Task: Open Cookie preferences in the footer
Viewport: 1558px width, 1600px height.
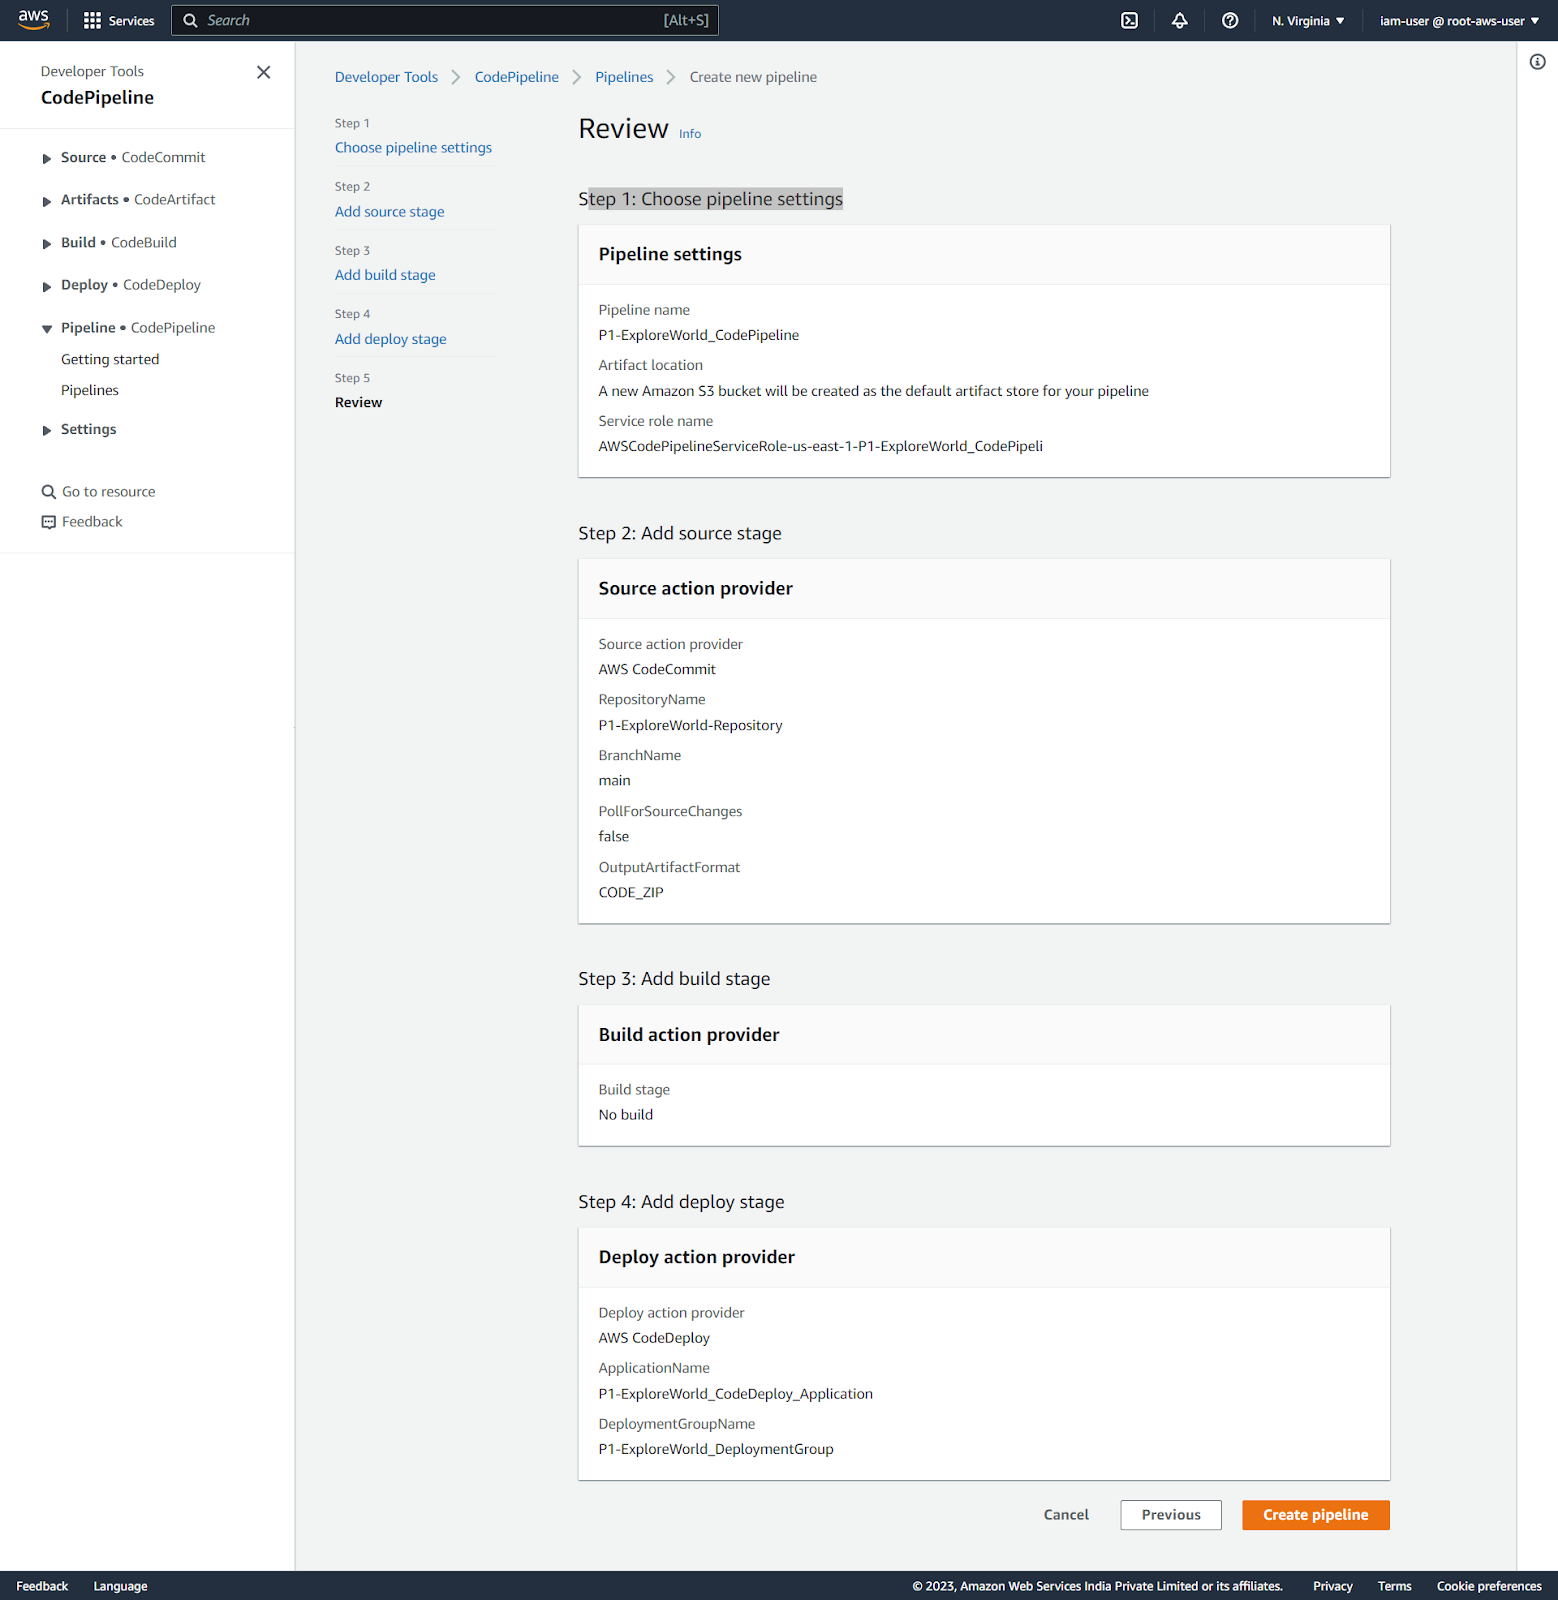Action: (1489, 1586)
